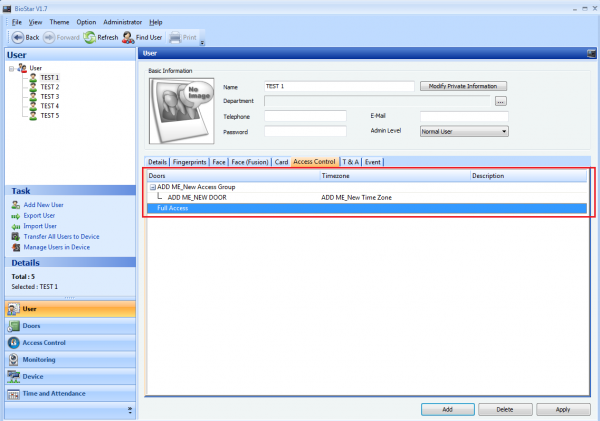The image size is (600, 421).
Task: Collapse the User tree root node
Action: (10, 68)
